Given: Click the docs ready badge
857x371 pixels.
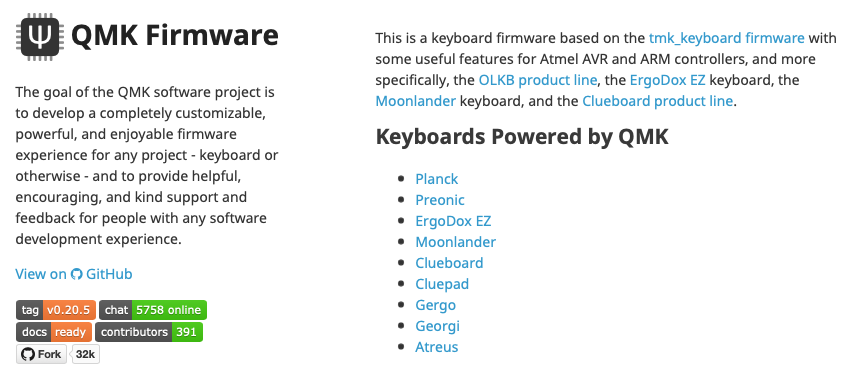Looking at the screenshot, I should click(x=54, y=332).
